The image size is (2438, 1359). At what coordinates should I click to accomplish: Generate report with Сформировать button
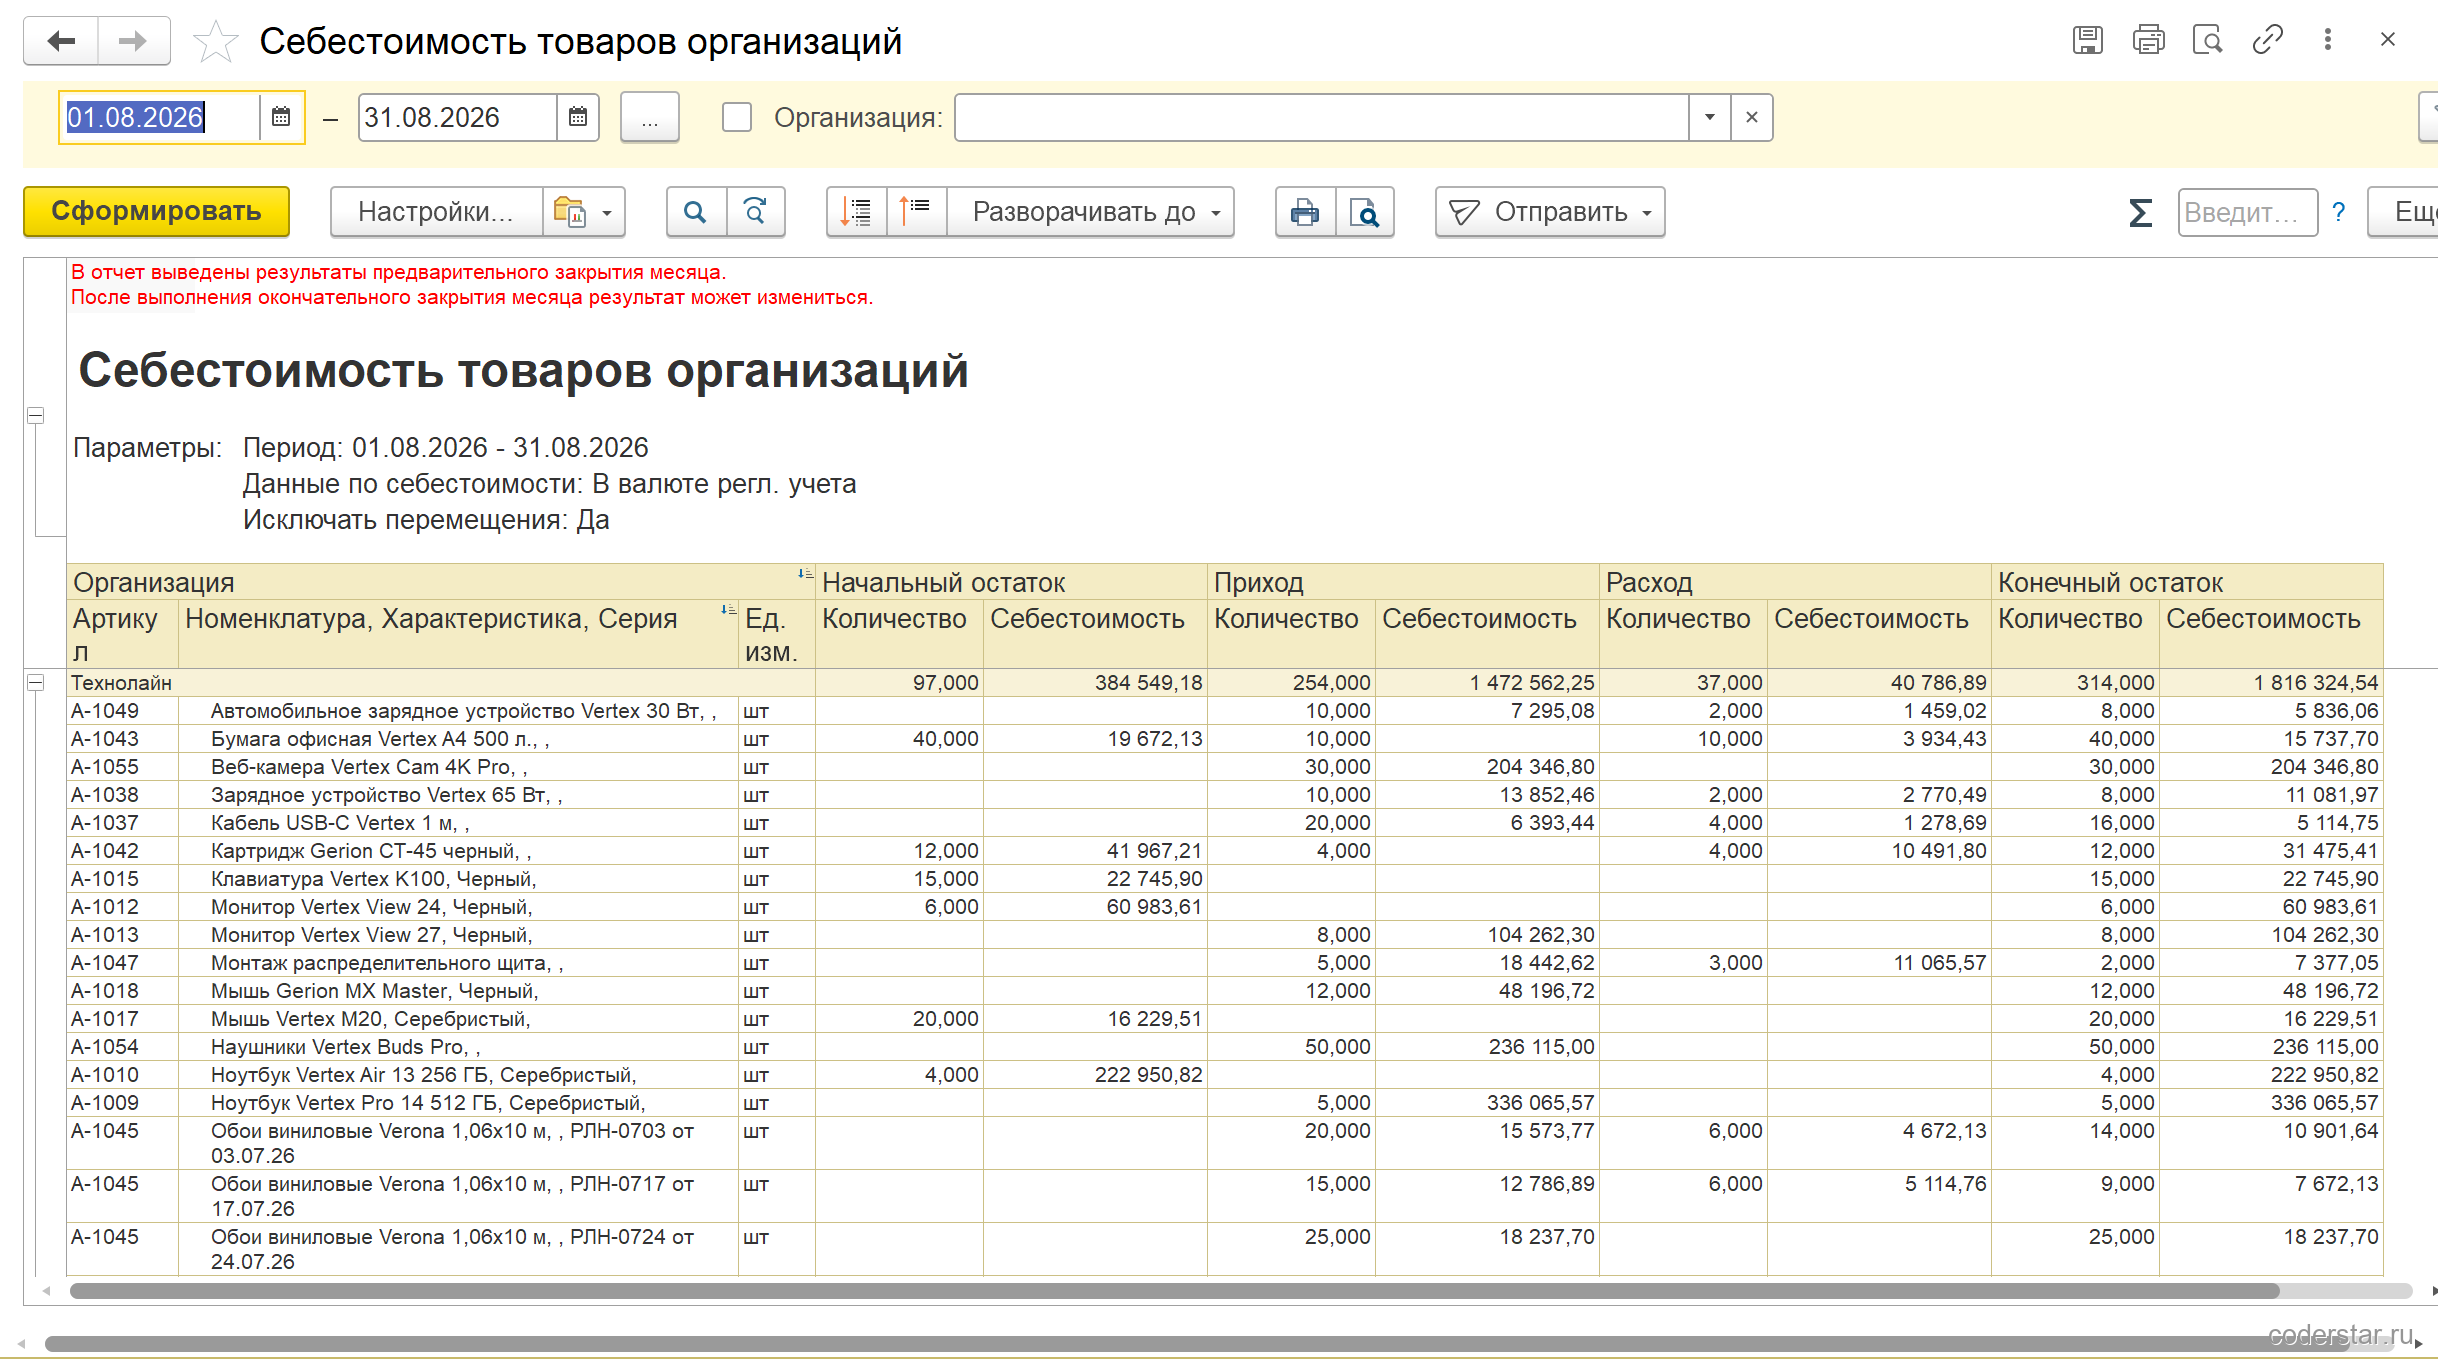pyautogui.click(x=157, y=212)
